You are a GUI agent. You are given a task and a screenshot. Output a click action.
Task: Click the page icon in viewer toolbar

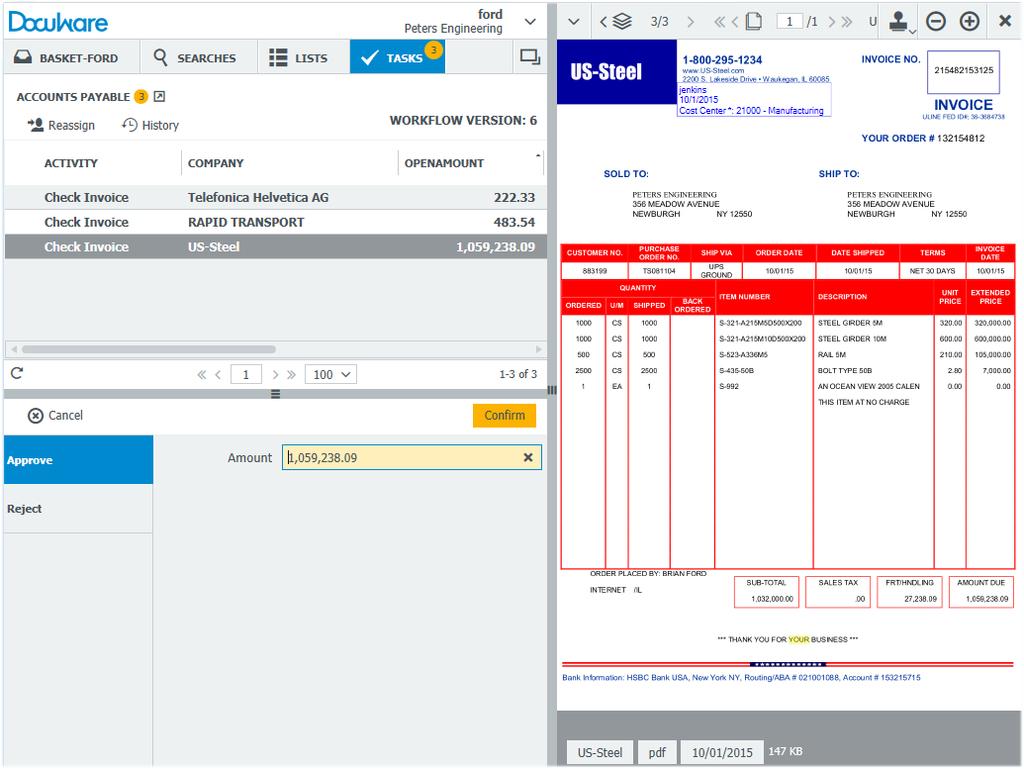(754, 22)
